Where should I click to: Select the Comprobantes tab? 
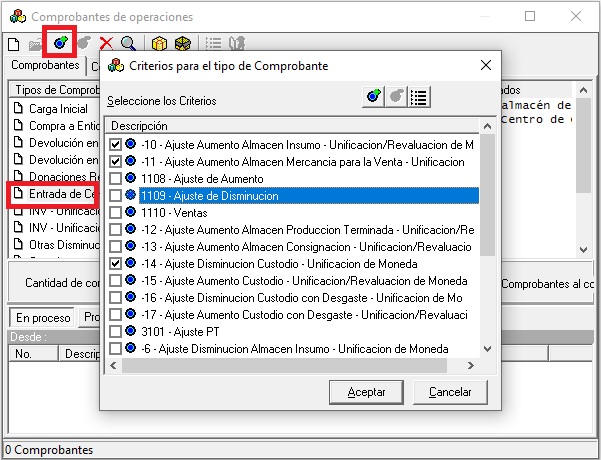[x=45, y=65]
